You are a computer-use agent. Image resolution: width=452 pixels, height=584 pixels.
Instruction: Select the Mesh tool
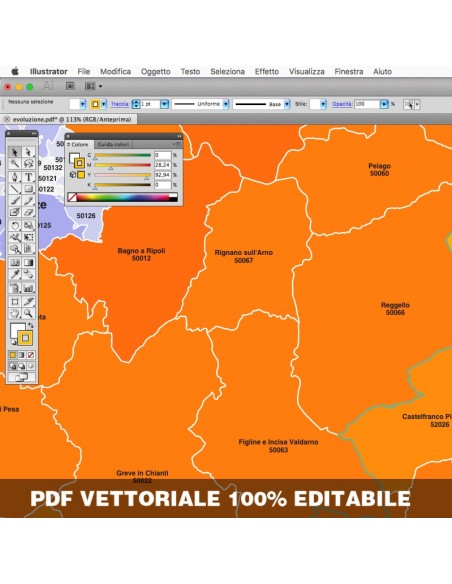(x=15, y=263)
